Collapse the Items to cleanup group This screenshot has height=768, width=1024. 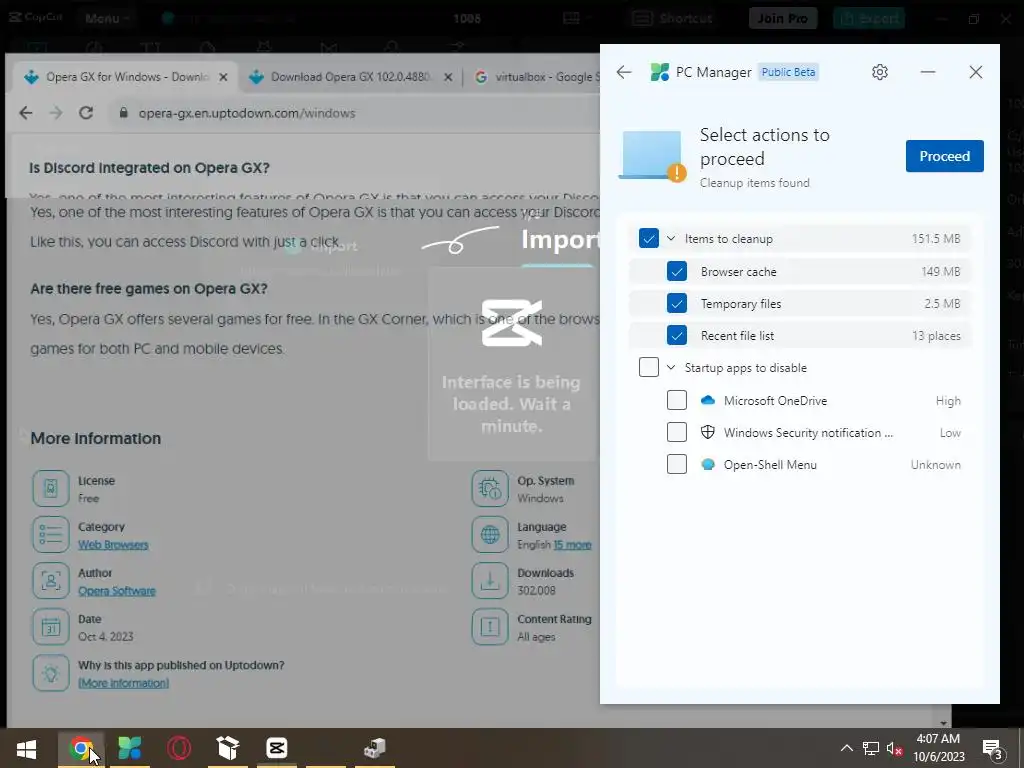coord(671,239)
